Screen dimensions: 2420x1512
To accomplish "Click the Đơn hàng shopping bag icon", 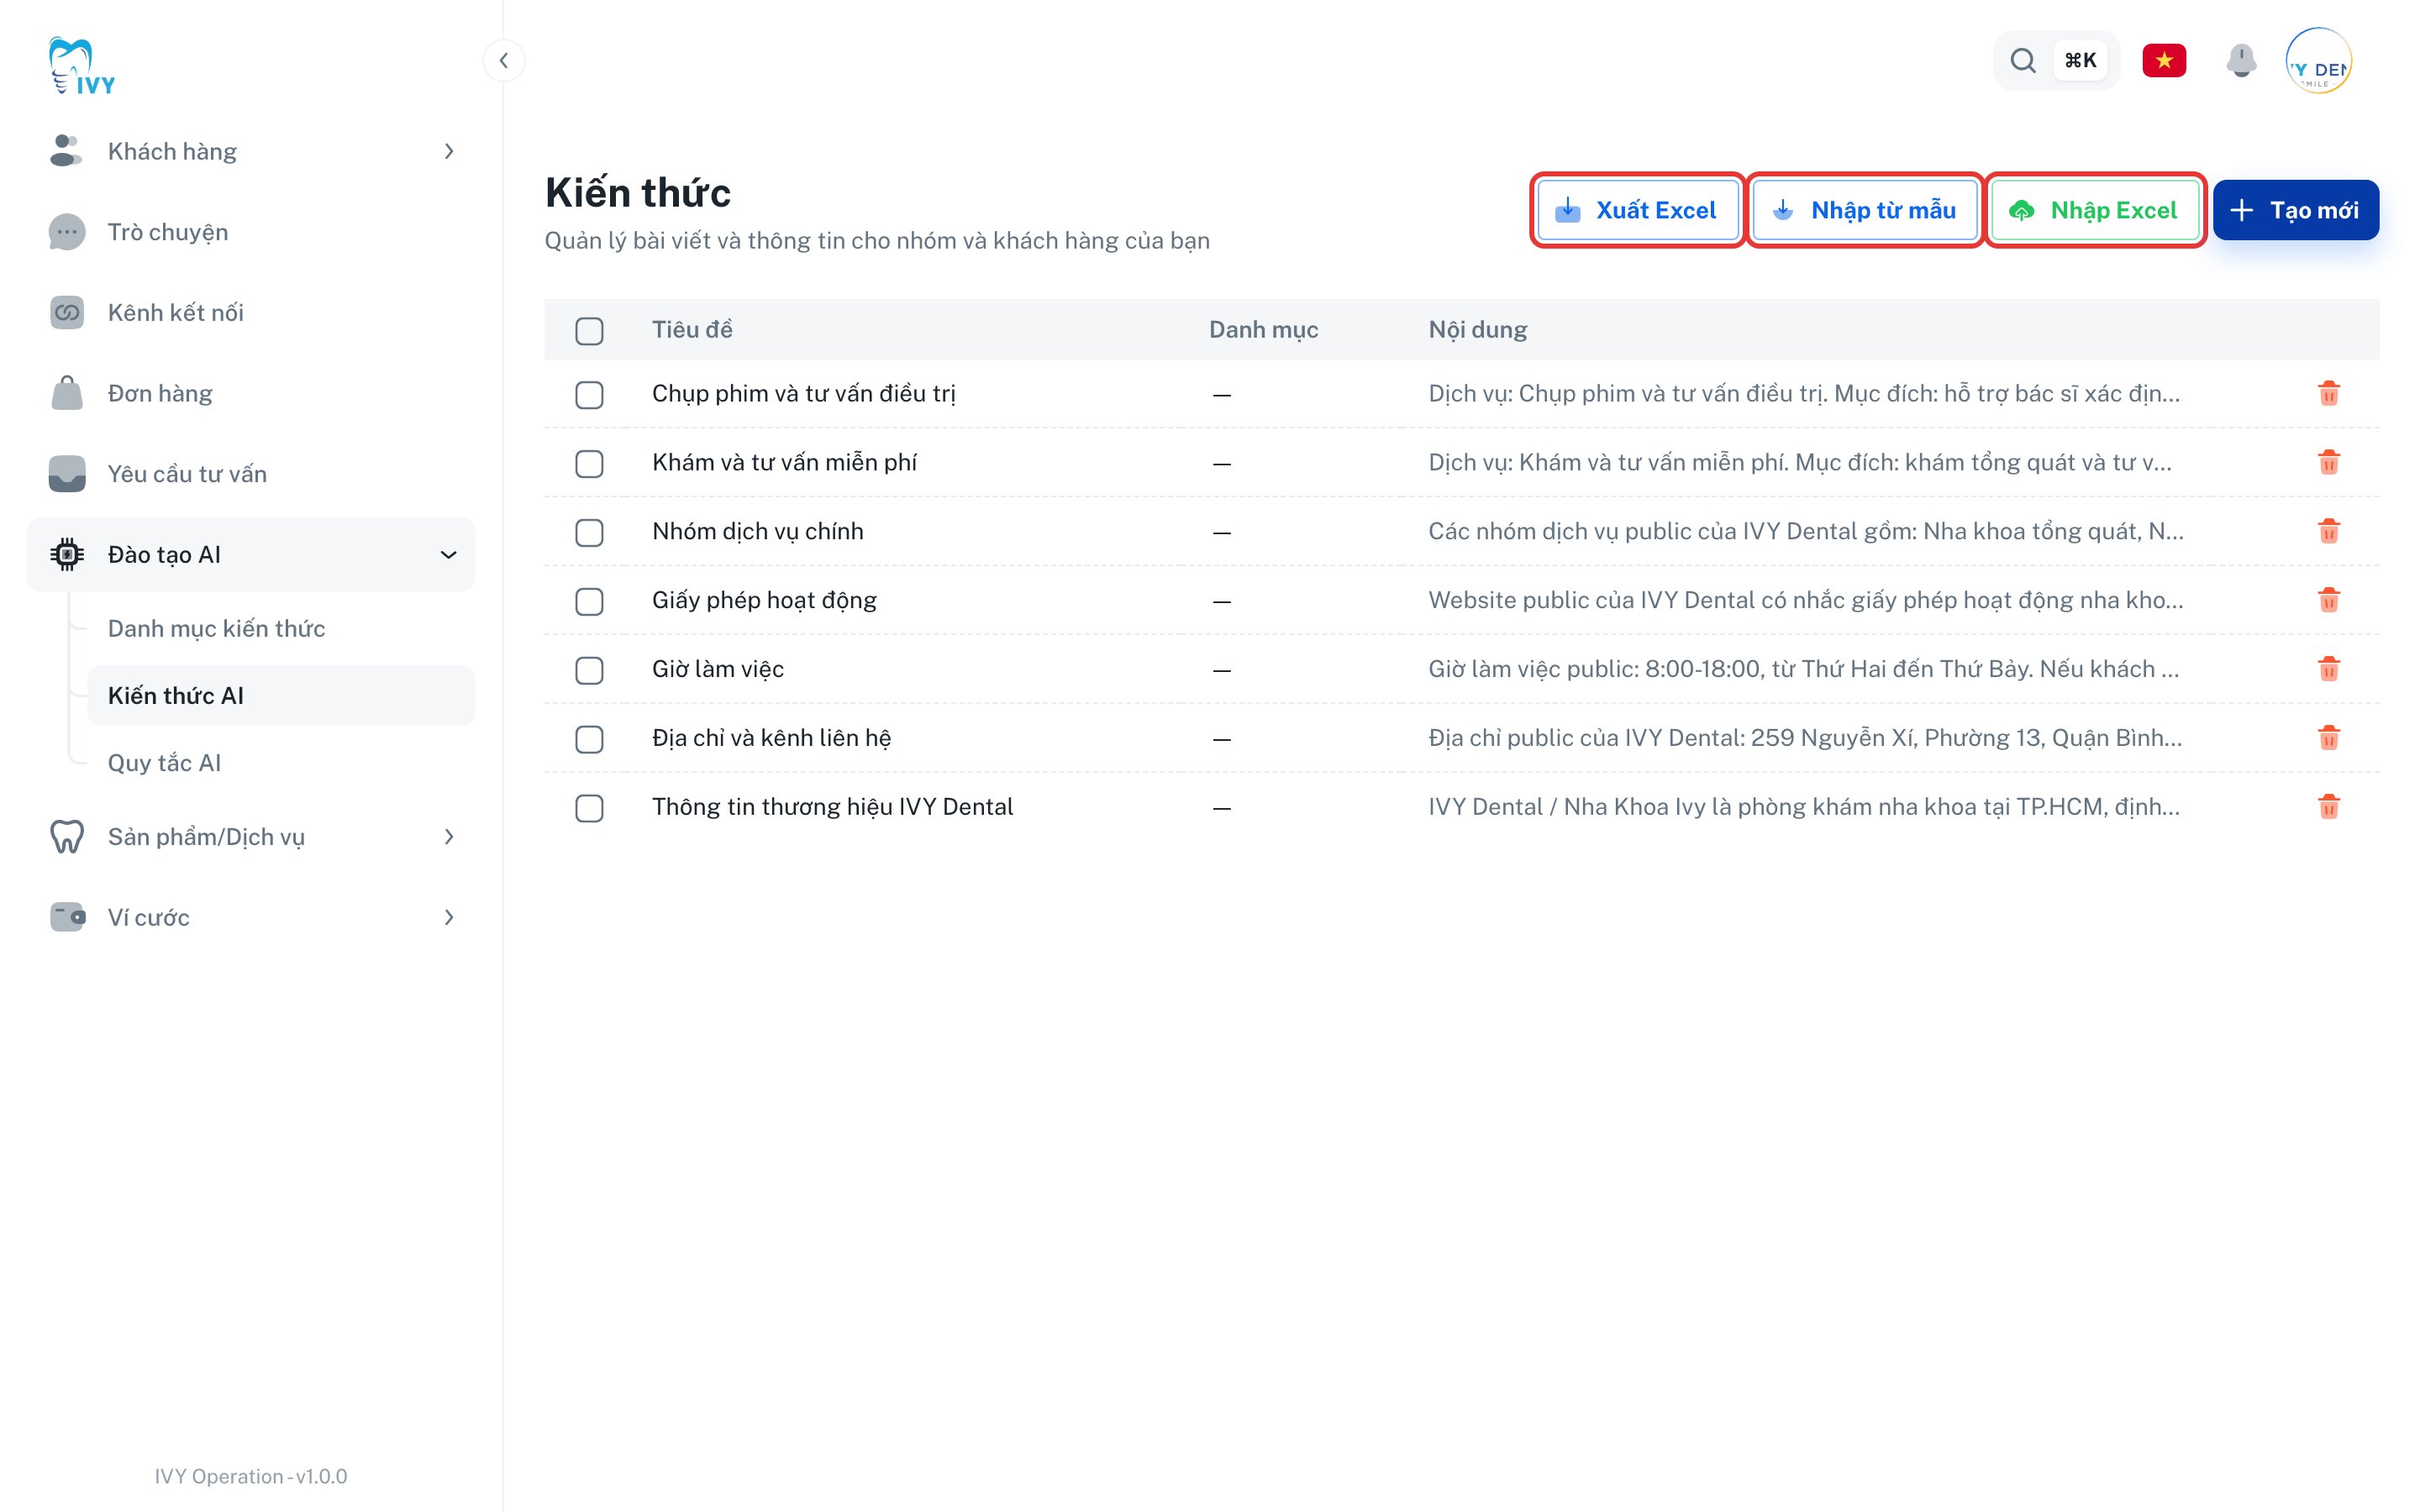I will (66, 393).
